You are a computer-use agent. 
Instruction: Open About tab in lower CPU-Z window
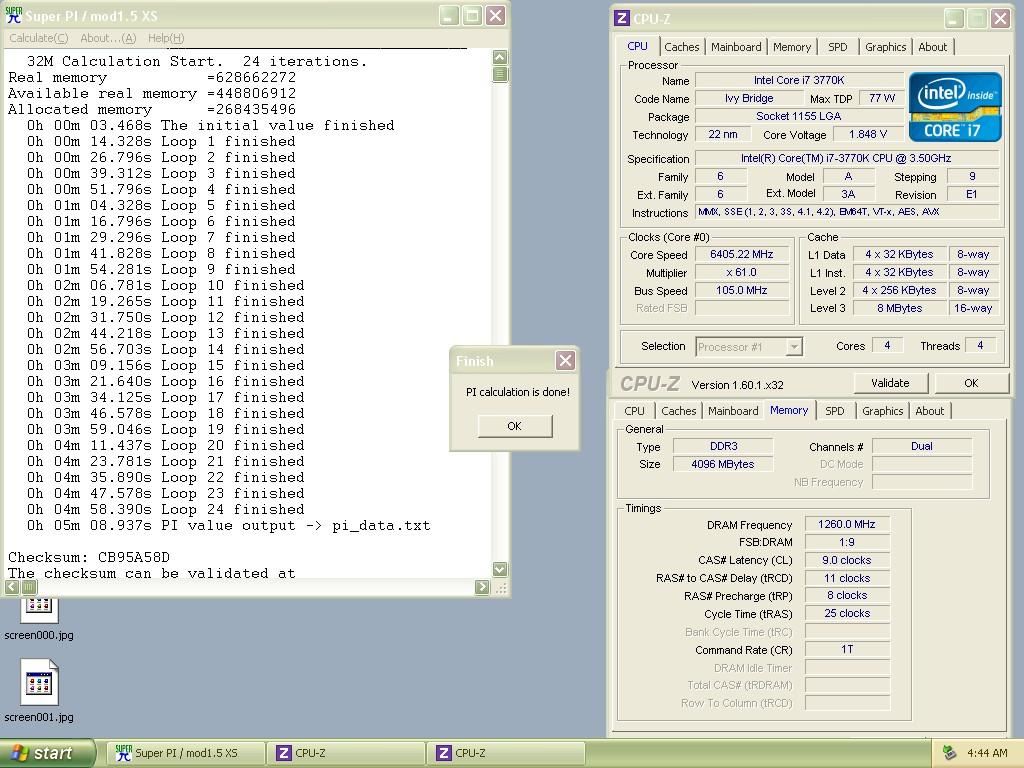(929, 411)
